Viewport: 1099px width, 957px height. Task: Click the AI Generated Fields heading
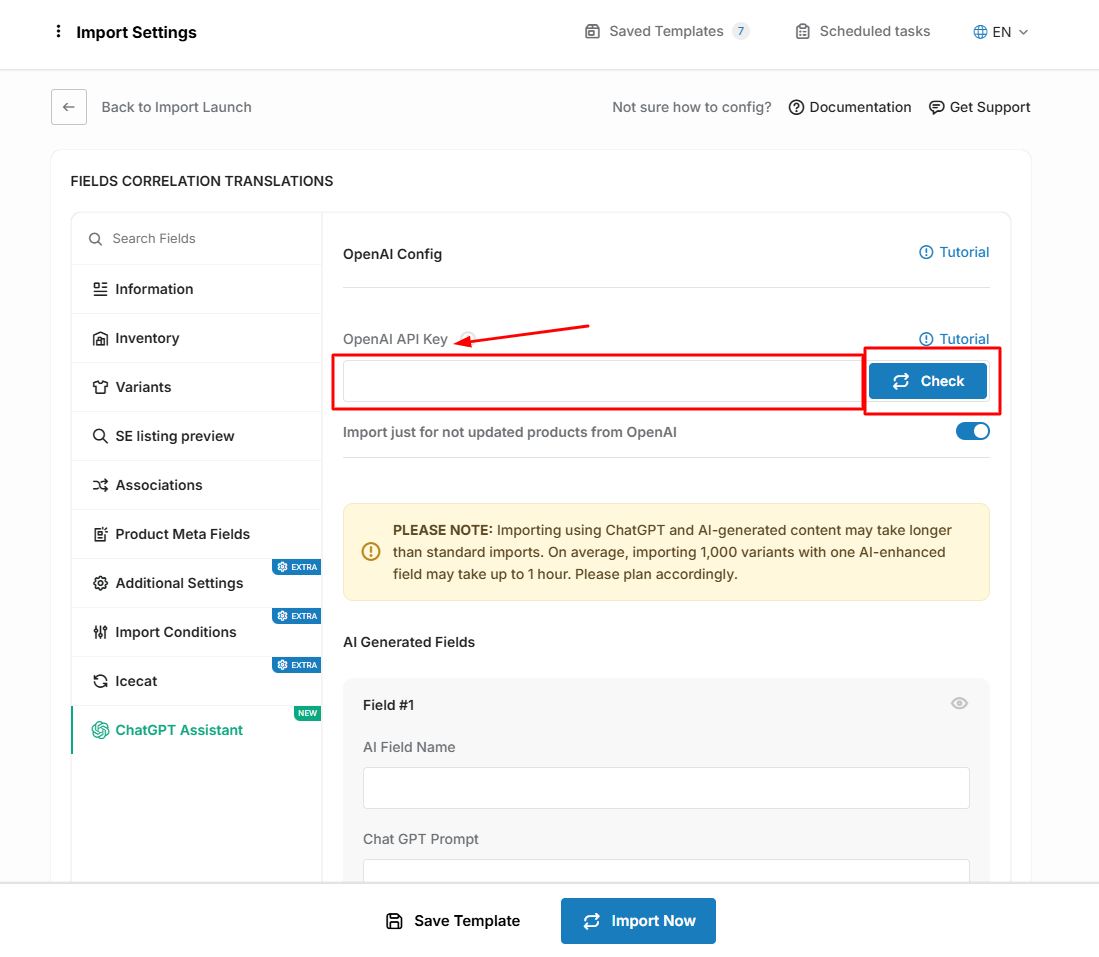409,642
